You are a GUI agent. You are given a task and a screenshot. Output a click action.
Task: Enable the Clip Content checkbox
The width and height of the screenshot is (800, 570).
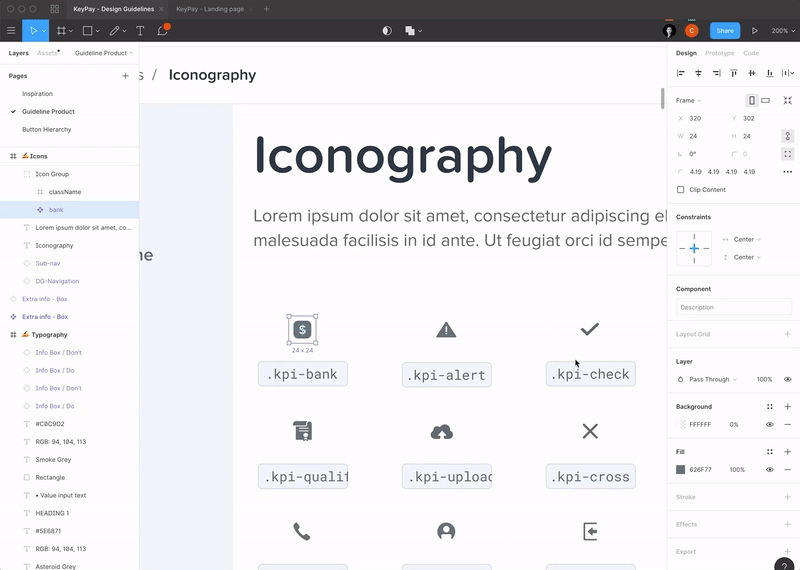point(681,189)
